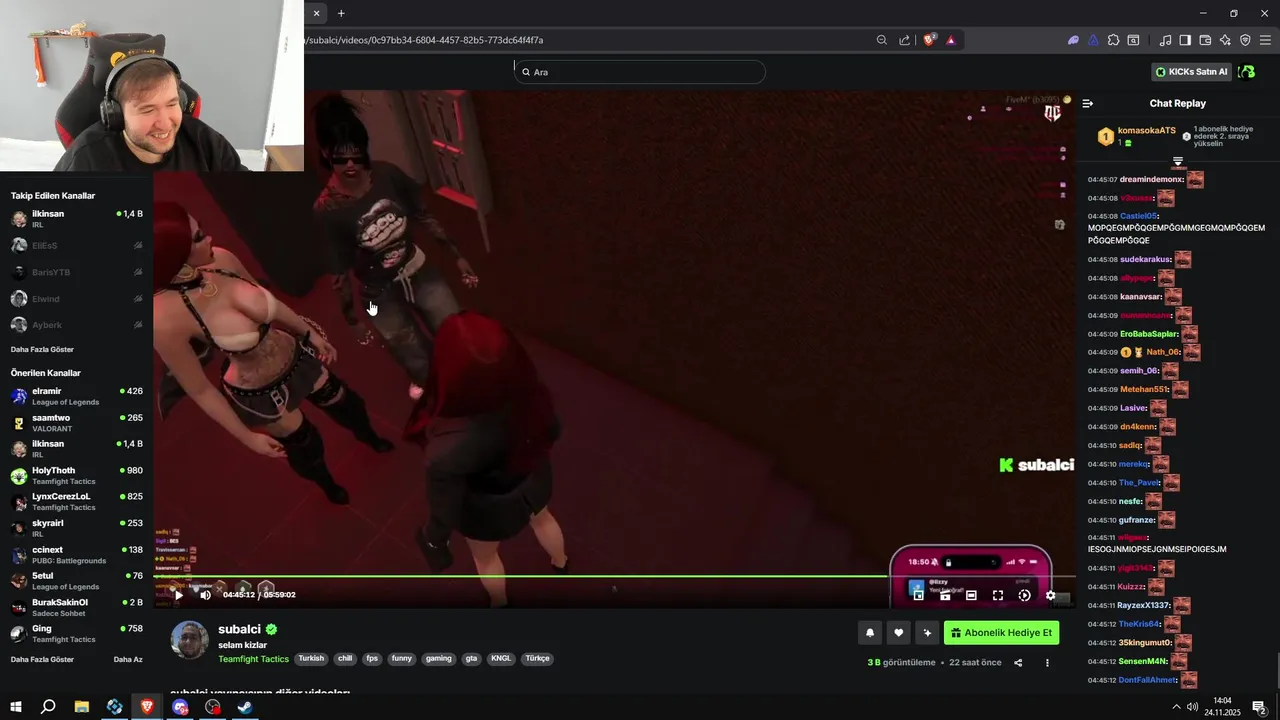Click the Brave Rewards triangle icon

[x=951, y=40]
